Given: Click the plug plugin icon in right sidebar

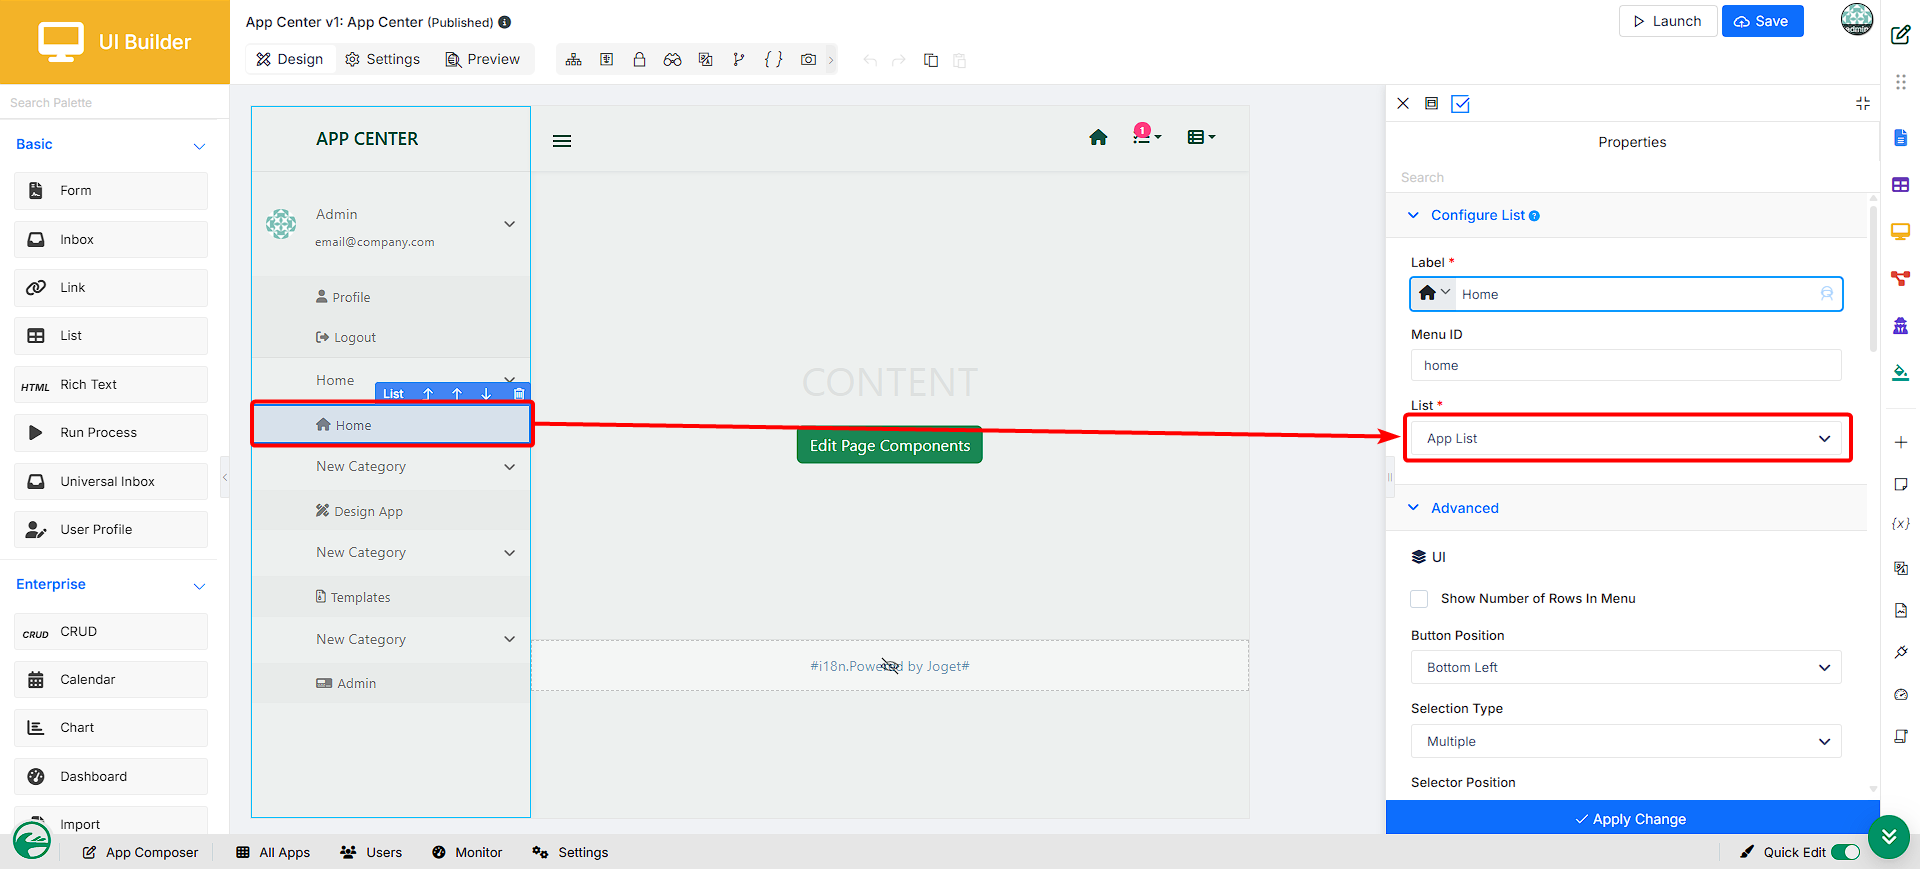Looking at the screenshot, I should [1901, 652].
